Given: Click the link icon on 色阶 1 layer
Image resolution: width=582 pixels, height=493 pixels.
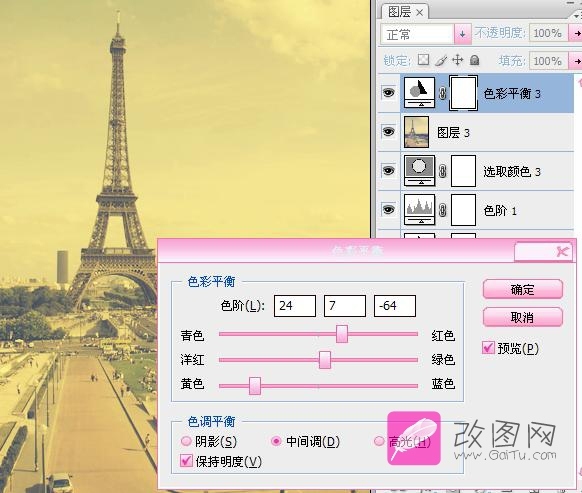Looking at the screenshot, I should [442, 210].
